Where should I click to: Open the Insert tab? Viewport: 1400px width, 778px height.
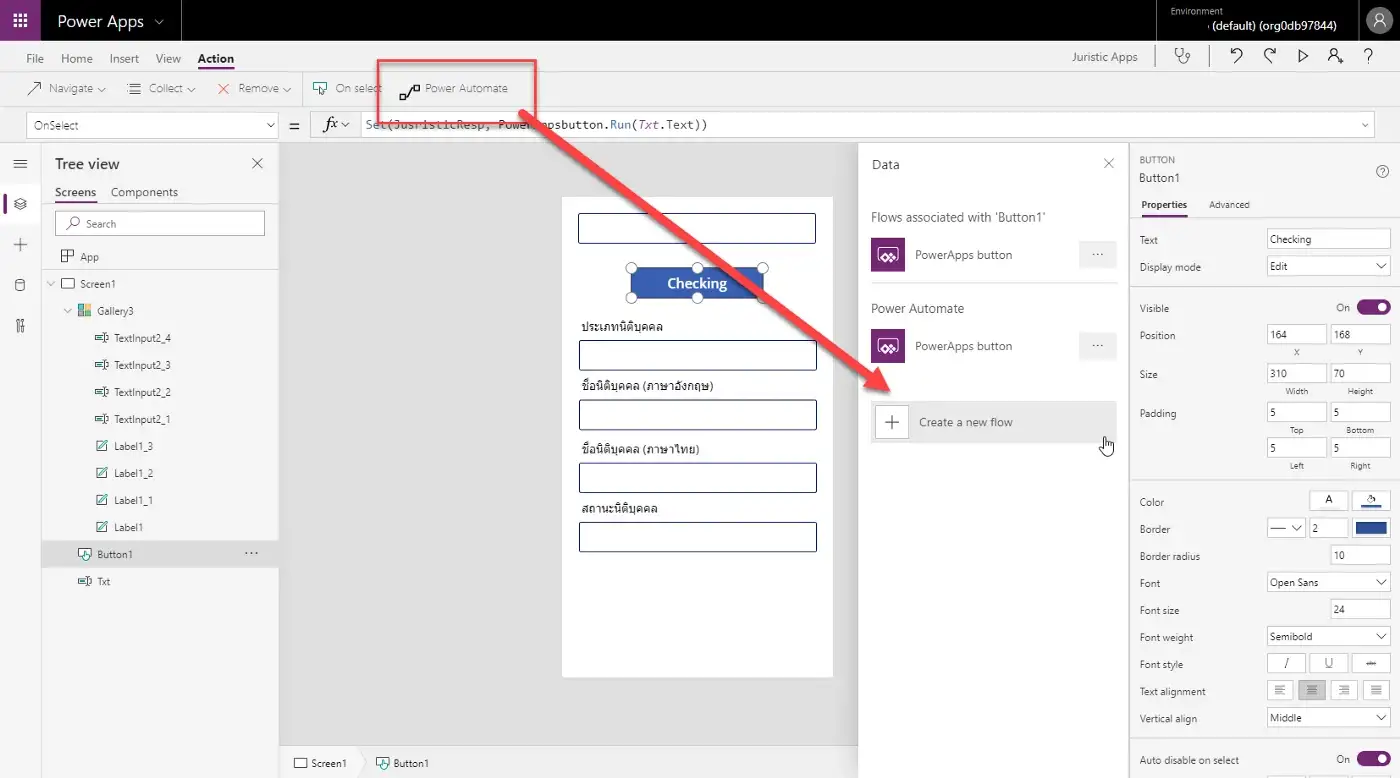pyautogui.click(x=124, y=59)
